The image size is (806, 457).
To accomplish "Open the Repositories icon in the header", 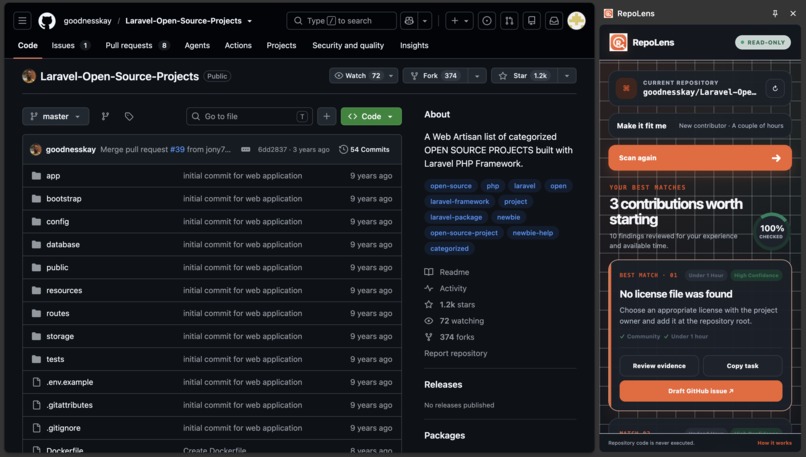I will 532,21.
